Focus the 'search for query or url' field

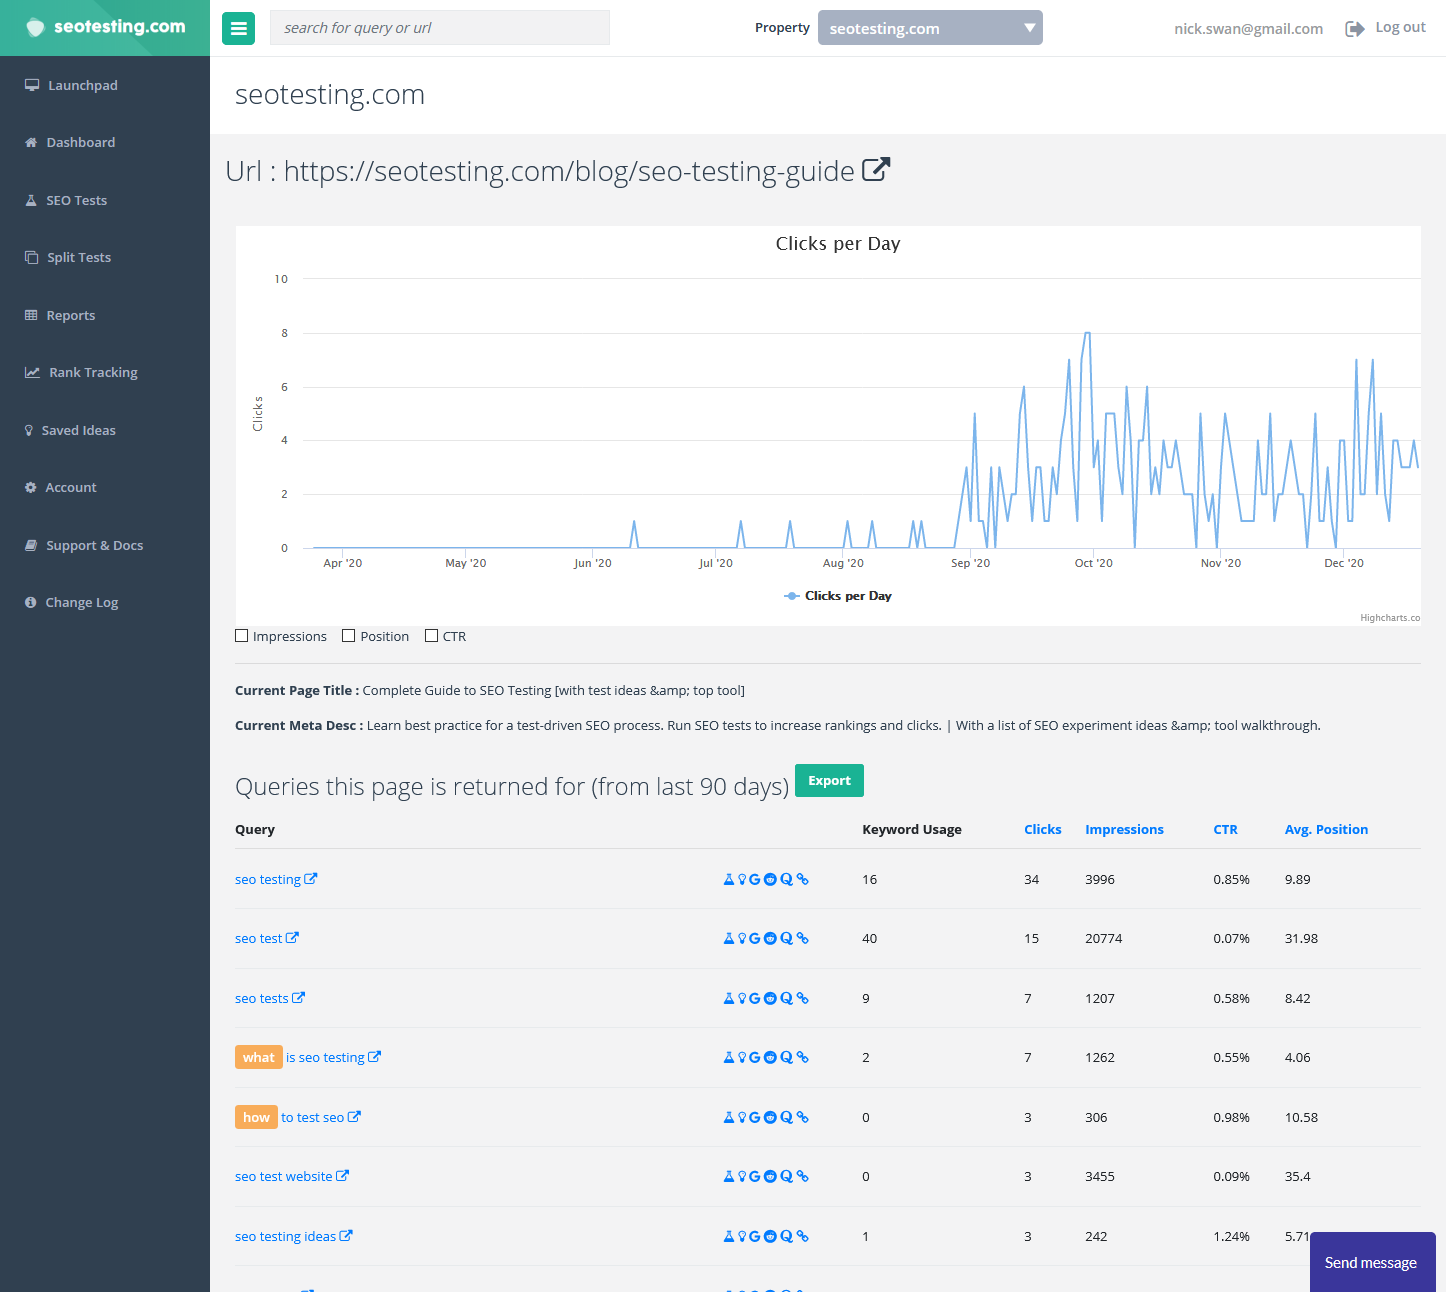440,28
